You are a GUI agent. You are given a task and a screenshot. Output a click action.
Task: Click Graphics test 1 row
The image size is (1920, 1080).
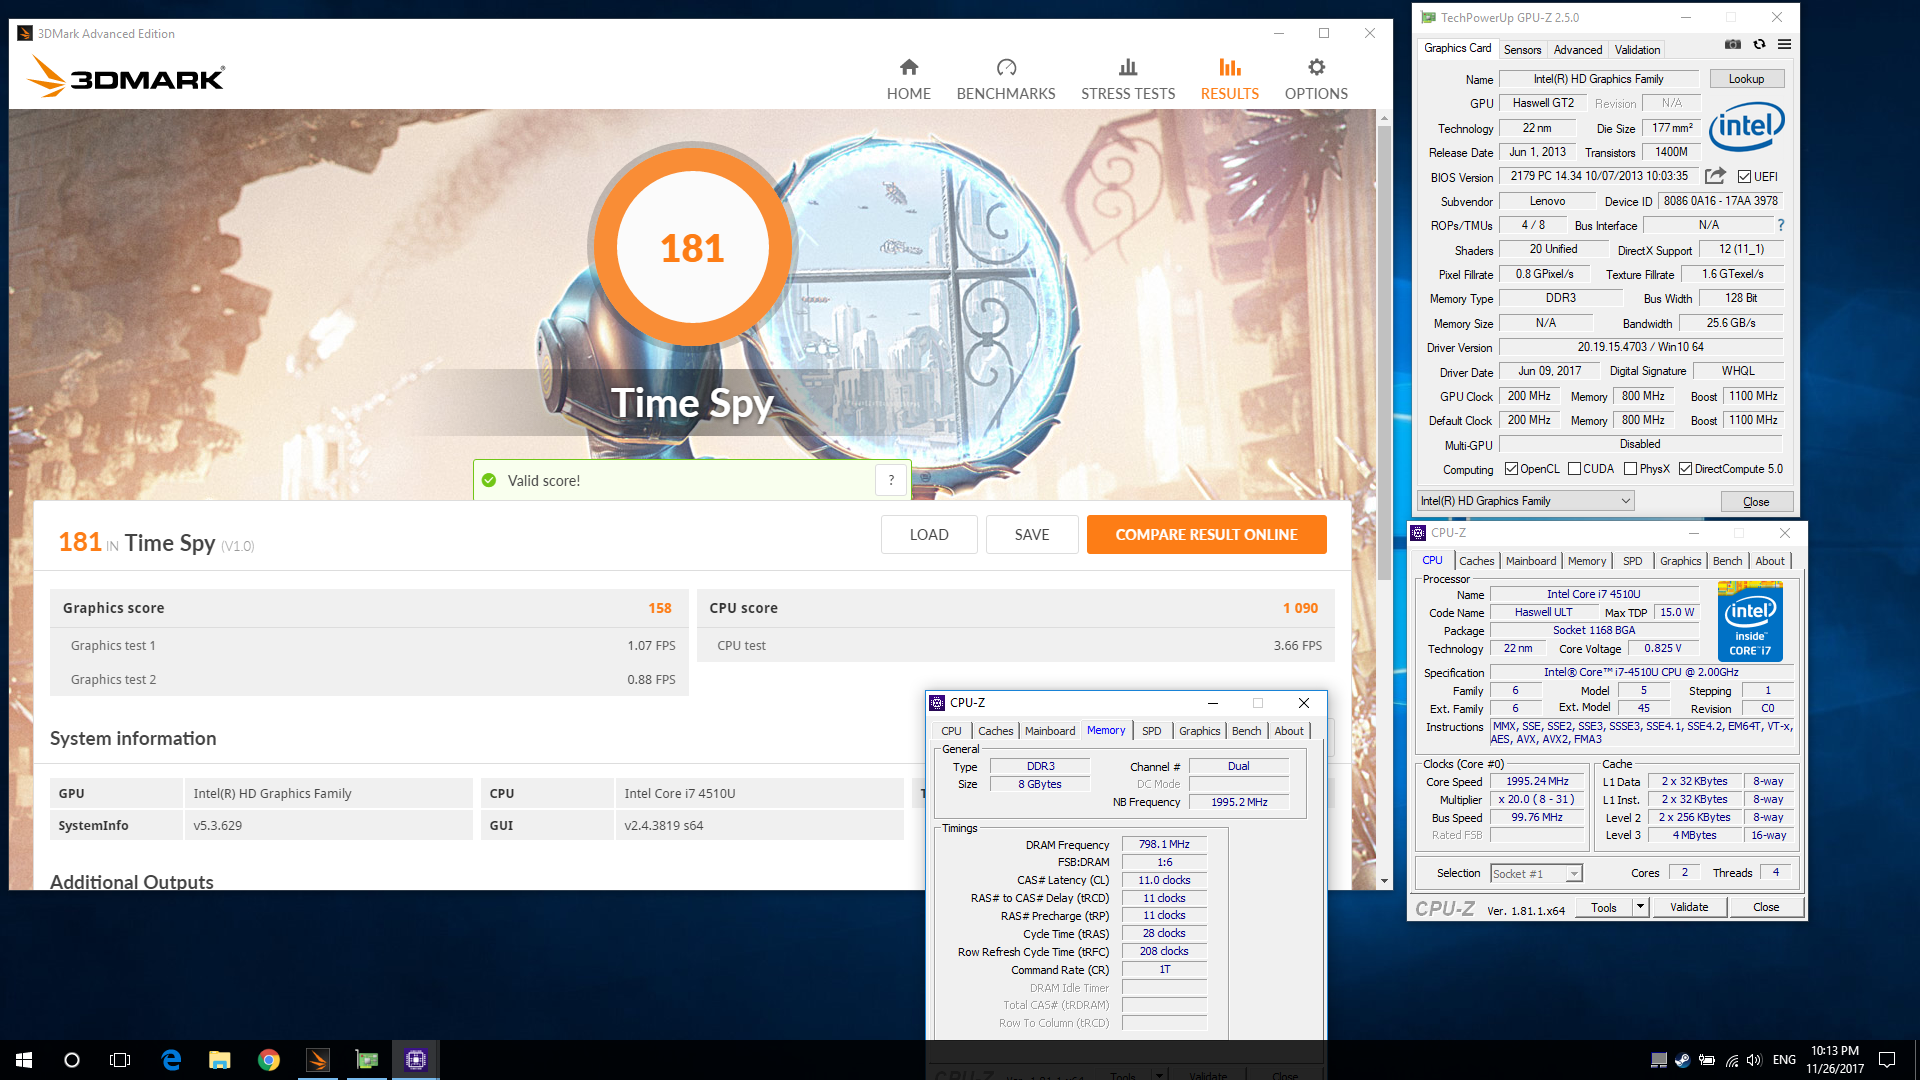(369, 645)
